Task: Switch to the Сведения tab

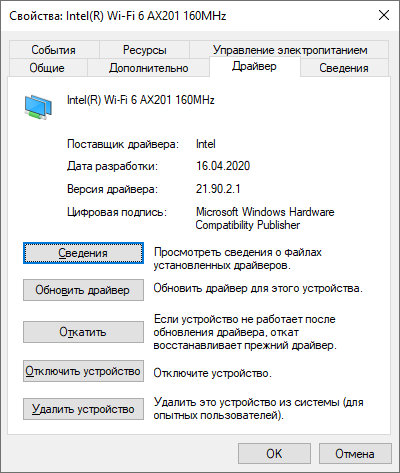Action: (x=344, y=68)
